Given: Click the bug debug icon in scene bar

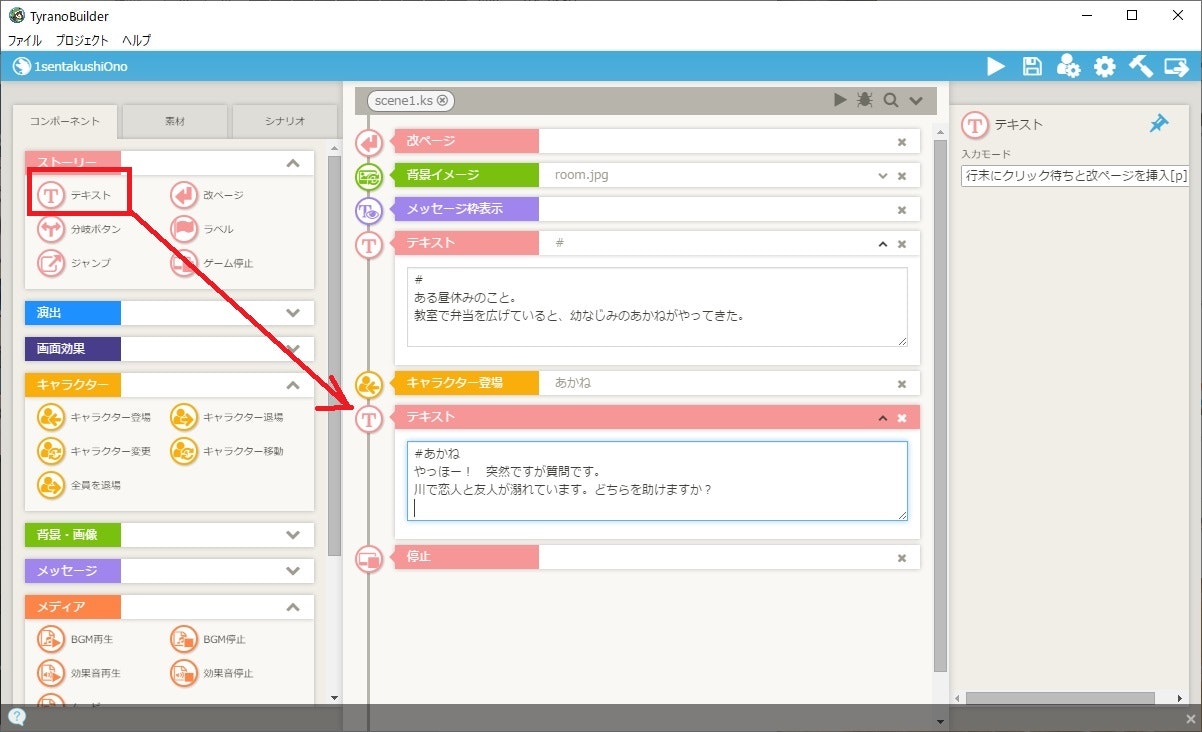Looking at the screenshot, I should point(865,100).
